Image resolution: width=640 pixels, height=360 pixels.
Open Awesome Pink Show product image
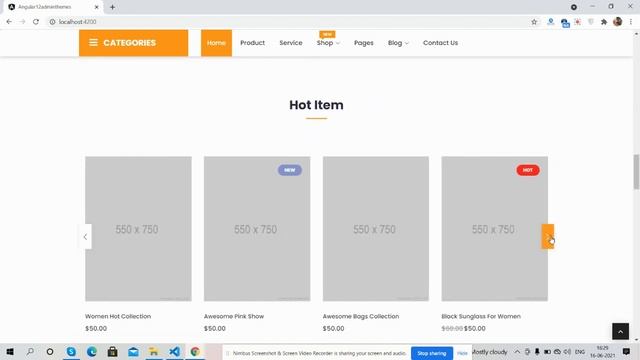pos(257,229)
